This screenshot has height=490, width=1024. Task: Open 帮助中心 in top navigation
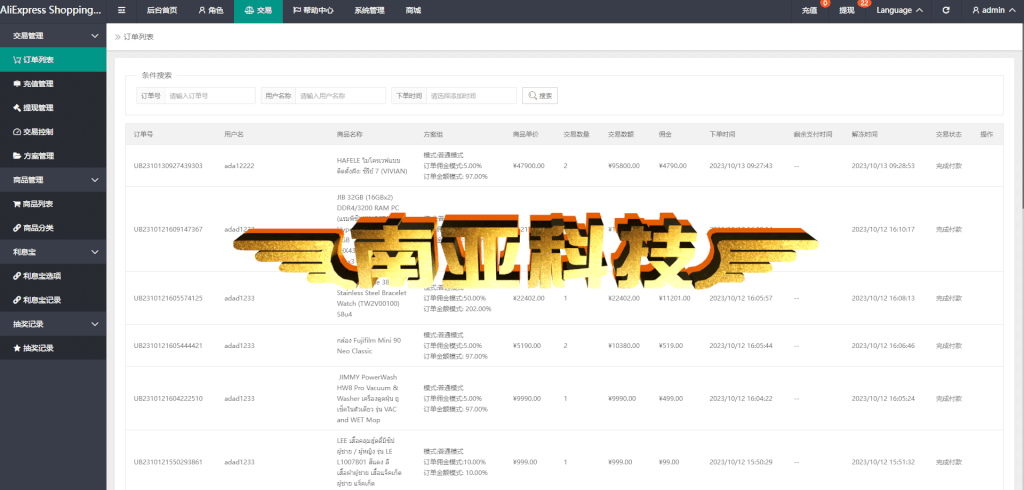(x=313, y=10)
